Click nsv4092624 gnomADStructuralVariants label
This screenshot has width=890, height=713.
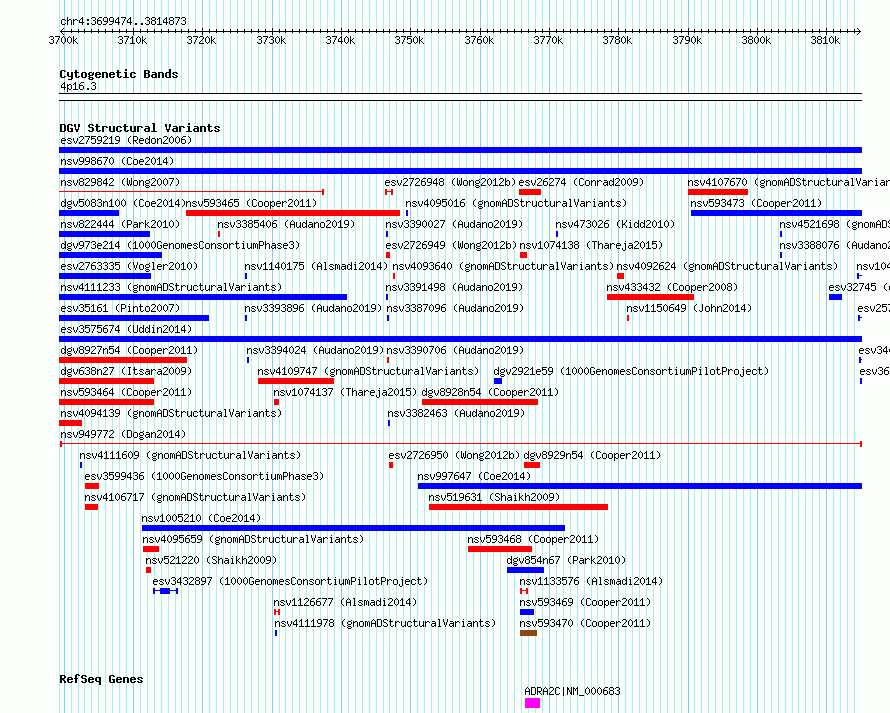tap(727, 266)
